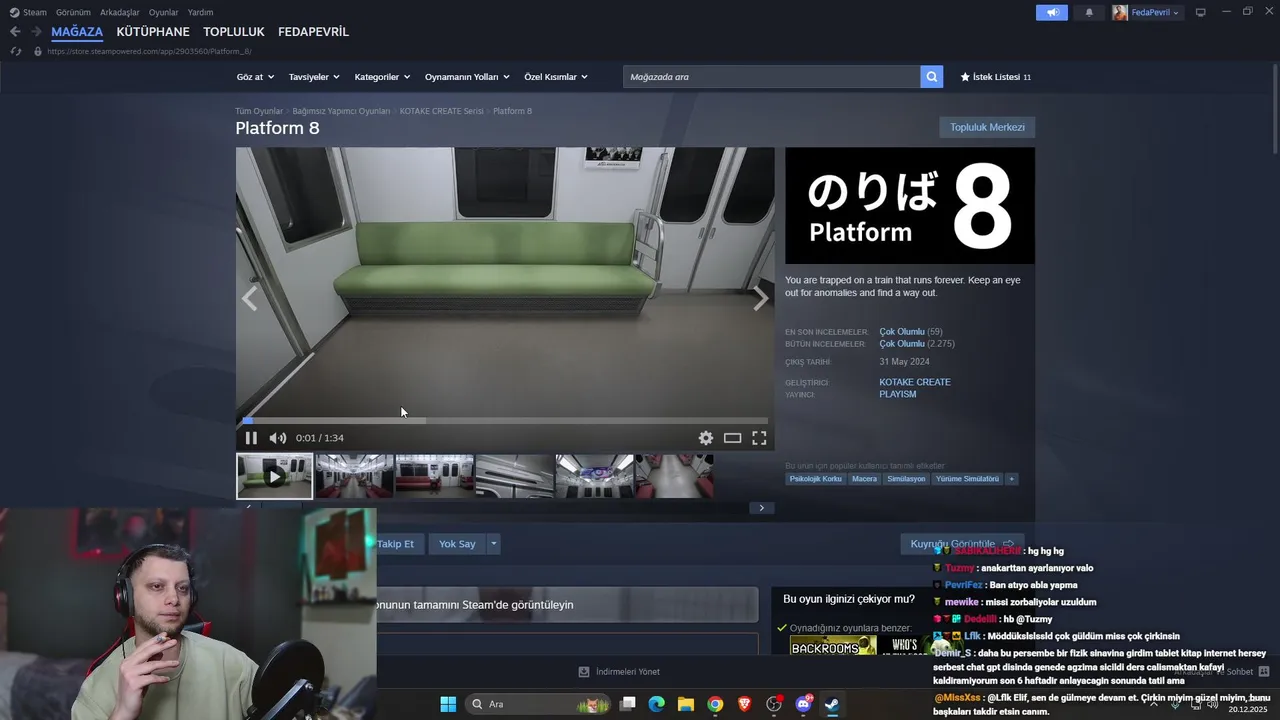
Task: Open the TOPLULUK tab
Action: click(x=234, y=32)
